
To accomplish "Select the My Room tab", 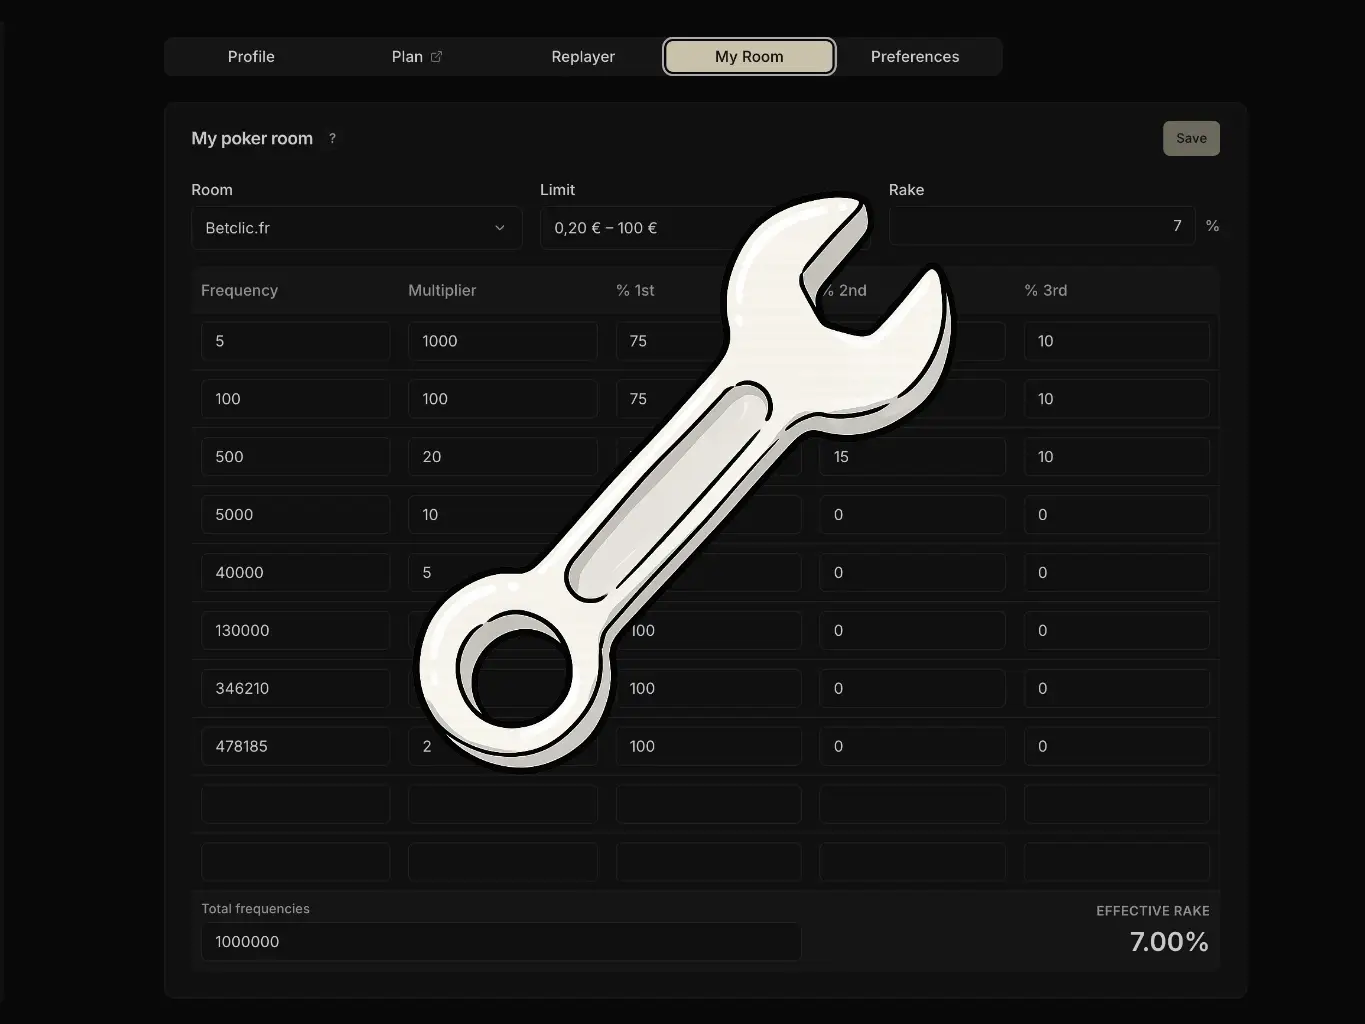I will 748,56.
